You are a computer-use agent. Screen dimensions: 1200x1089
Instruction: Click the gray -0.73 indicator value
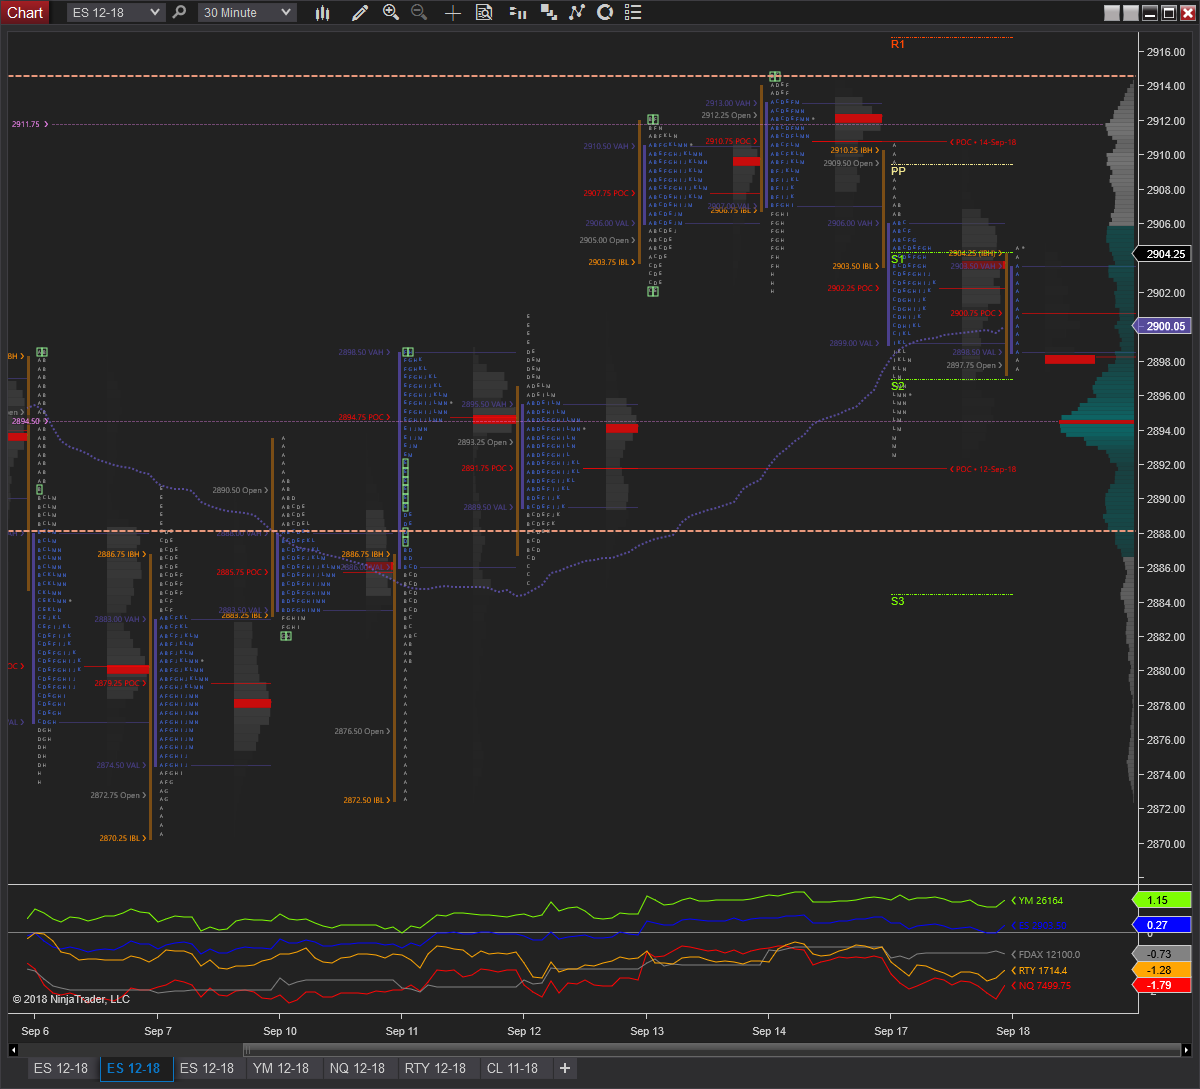pyautogui.click(x=1162, y=954)
